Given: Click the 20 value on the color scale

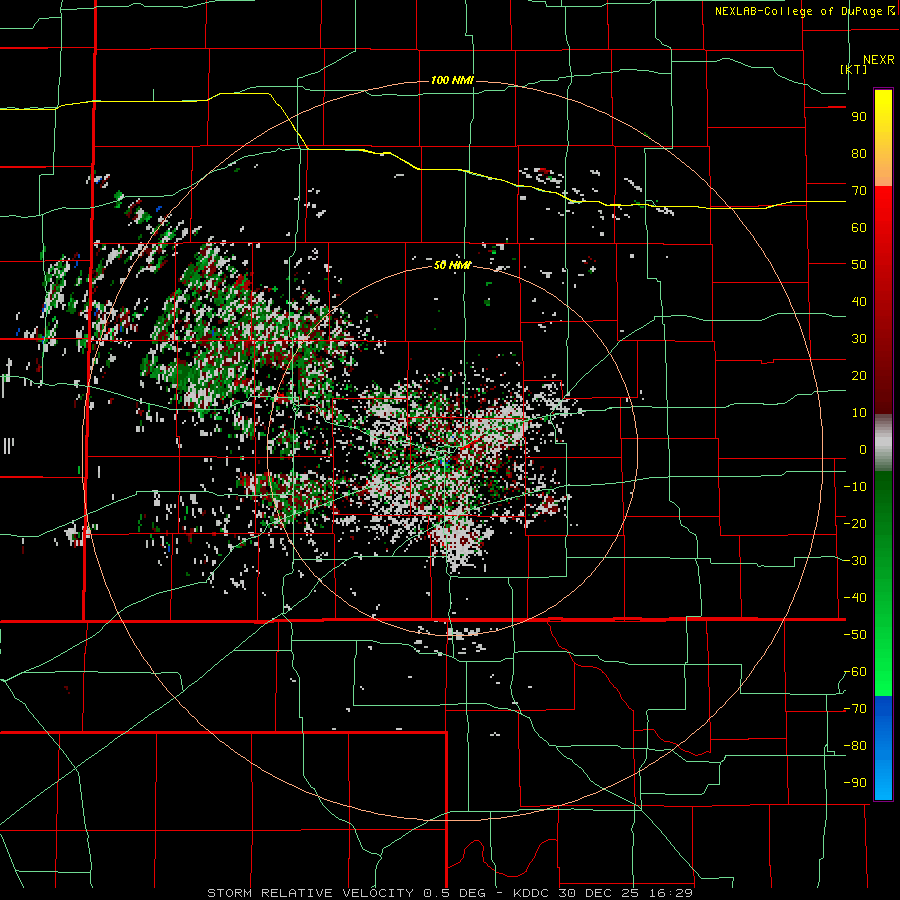Looking at the screenshot, I should pyautogui.click(x=859, y=376).
